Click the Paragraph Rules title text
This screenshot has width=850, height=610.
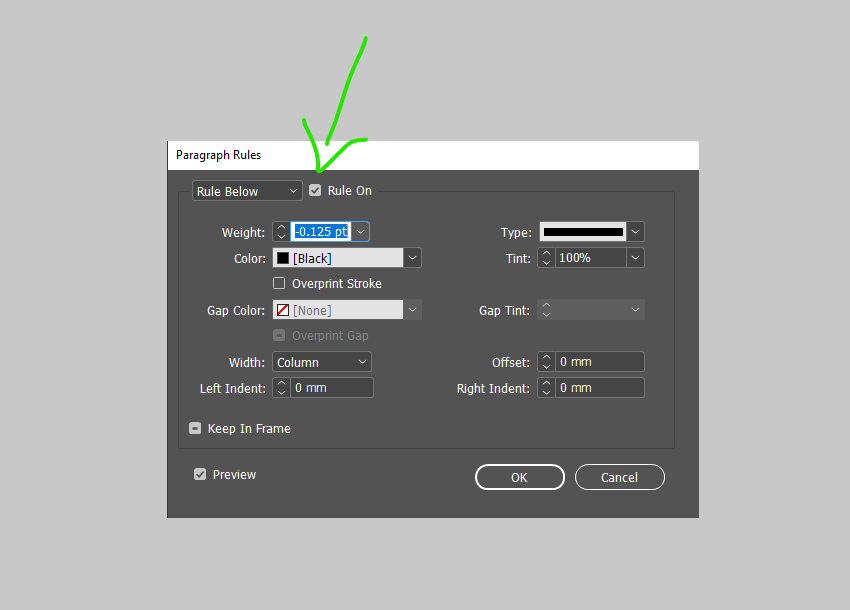click(x=218, y=155)
